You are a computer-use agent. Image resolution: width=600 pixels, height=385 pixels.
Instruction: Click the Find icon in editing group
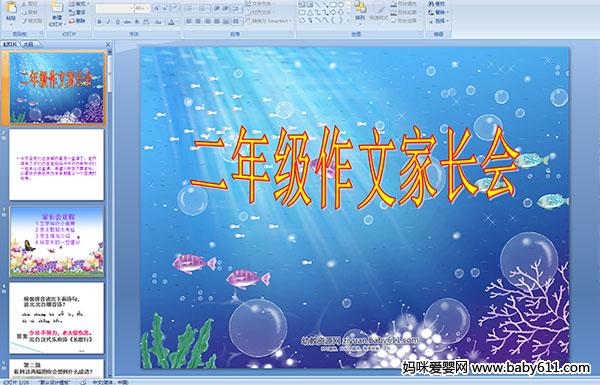(437, 4)
